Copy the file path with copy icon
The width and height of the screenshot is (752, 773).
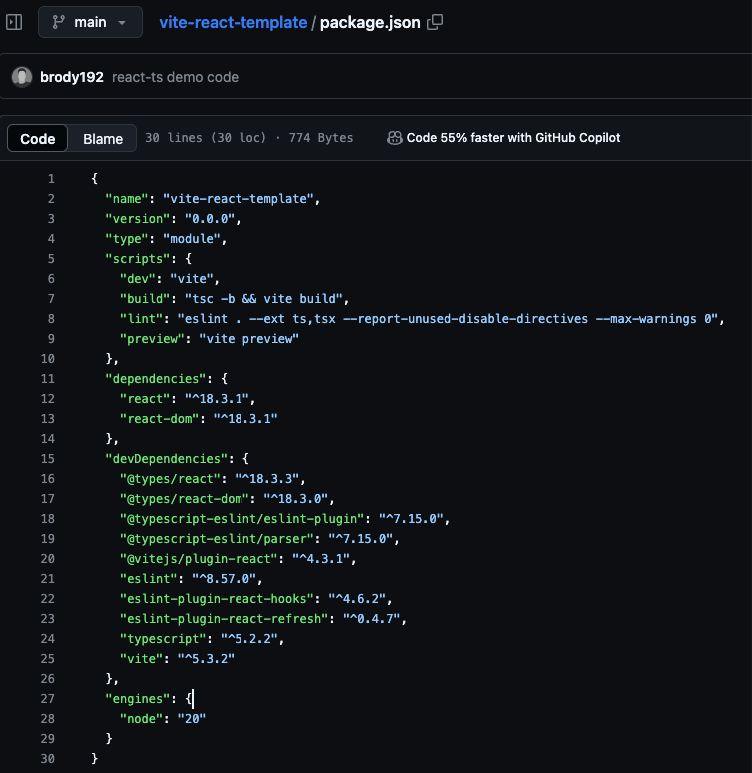(435, 22)
